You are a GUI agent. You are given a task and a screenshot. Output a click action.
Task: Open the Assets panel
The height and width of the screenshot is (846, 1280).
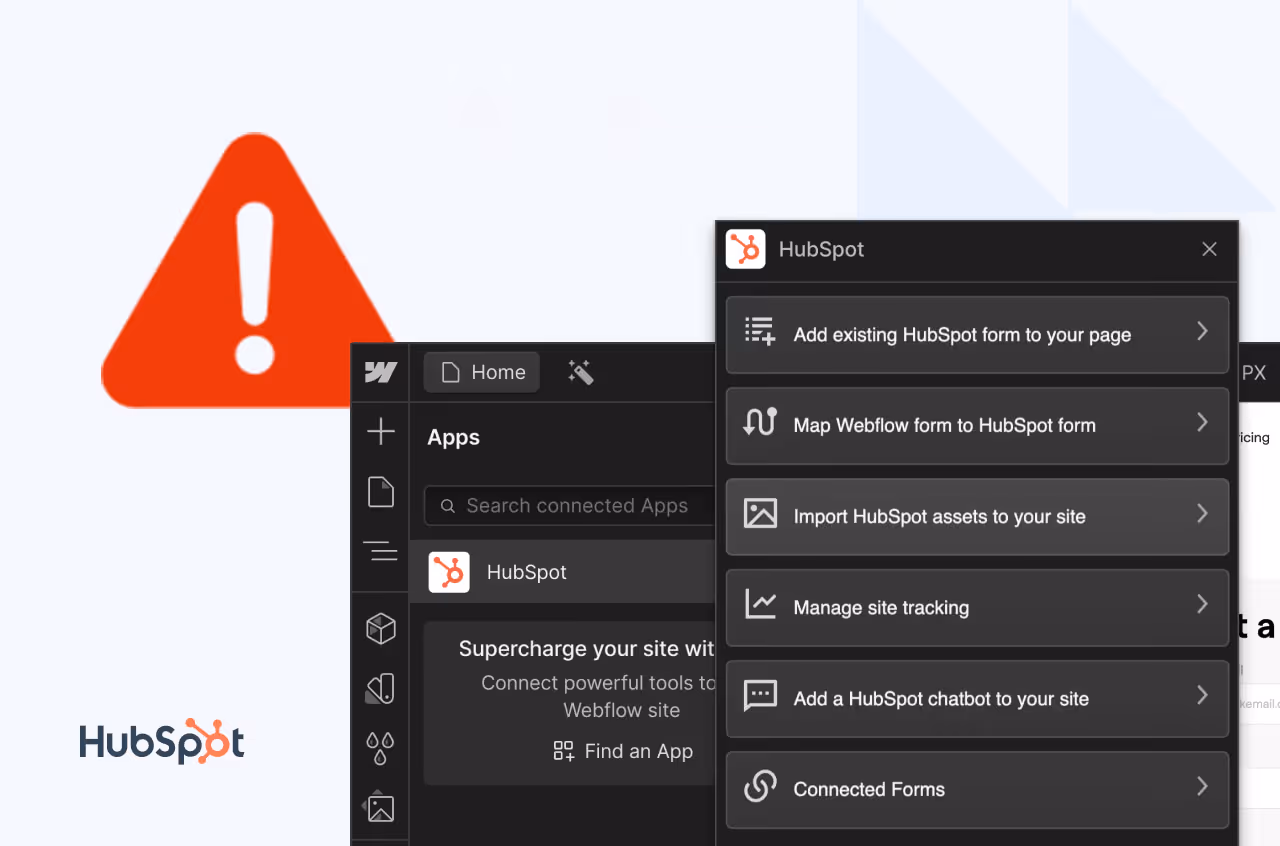[380, 806]
